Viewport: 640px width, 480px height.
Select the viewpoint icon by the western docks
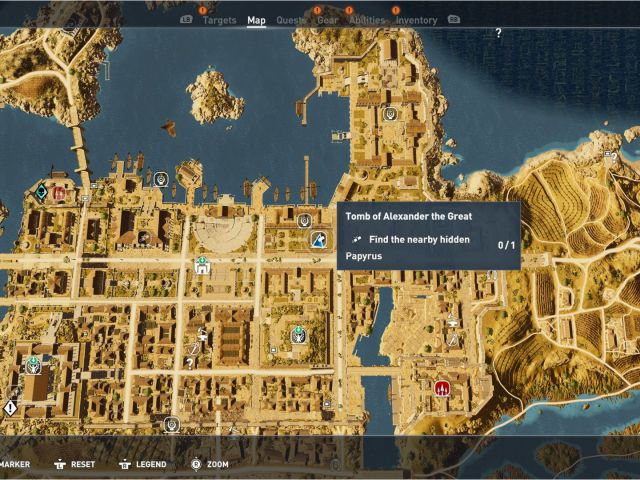pos(161,179)
